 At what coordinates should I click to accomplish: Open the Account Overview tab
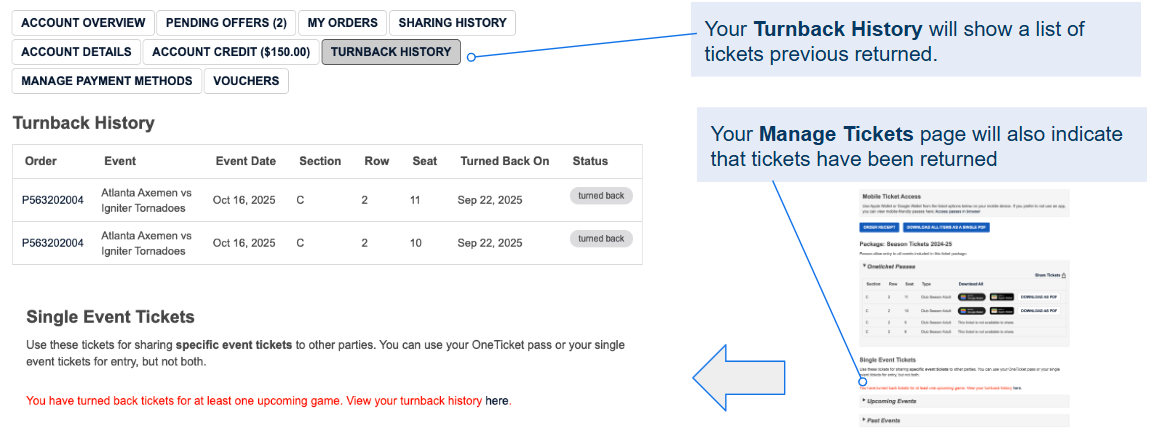83,23
